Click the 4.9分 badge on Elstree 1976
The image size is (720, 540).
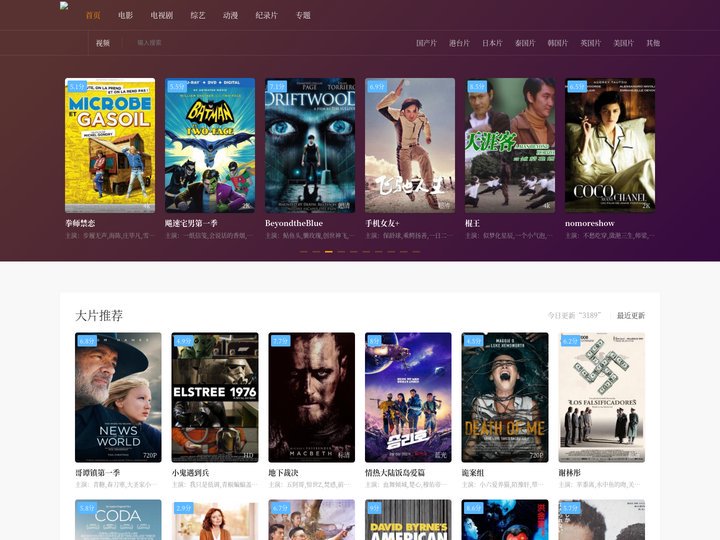[184, 341]
